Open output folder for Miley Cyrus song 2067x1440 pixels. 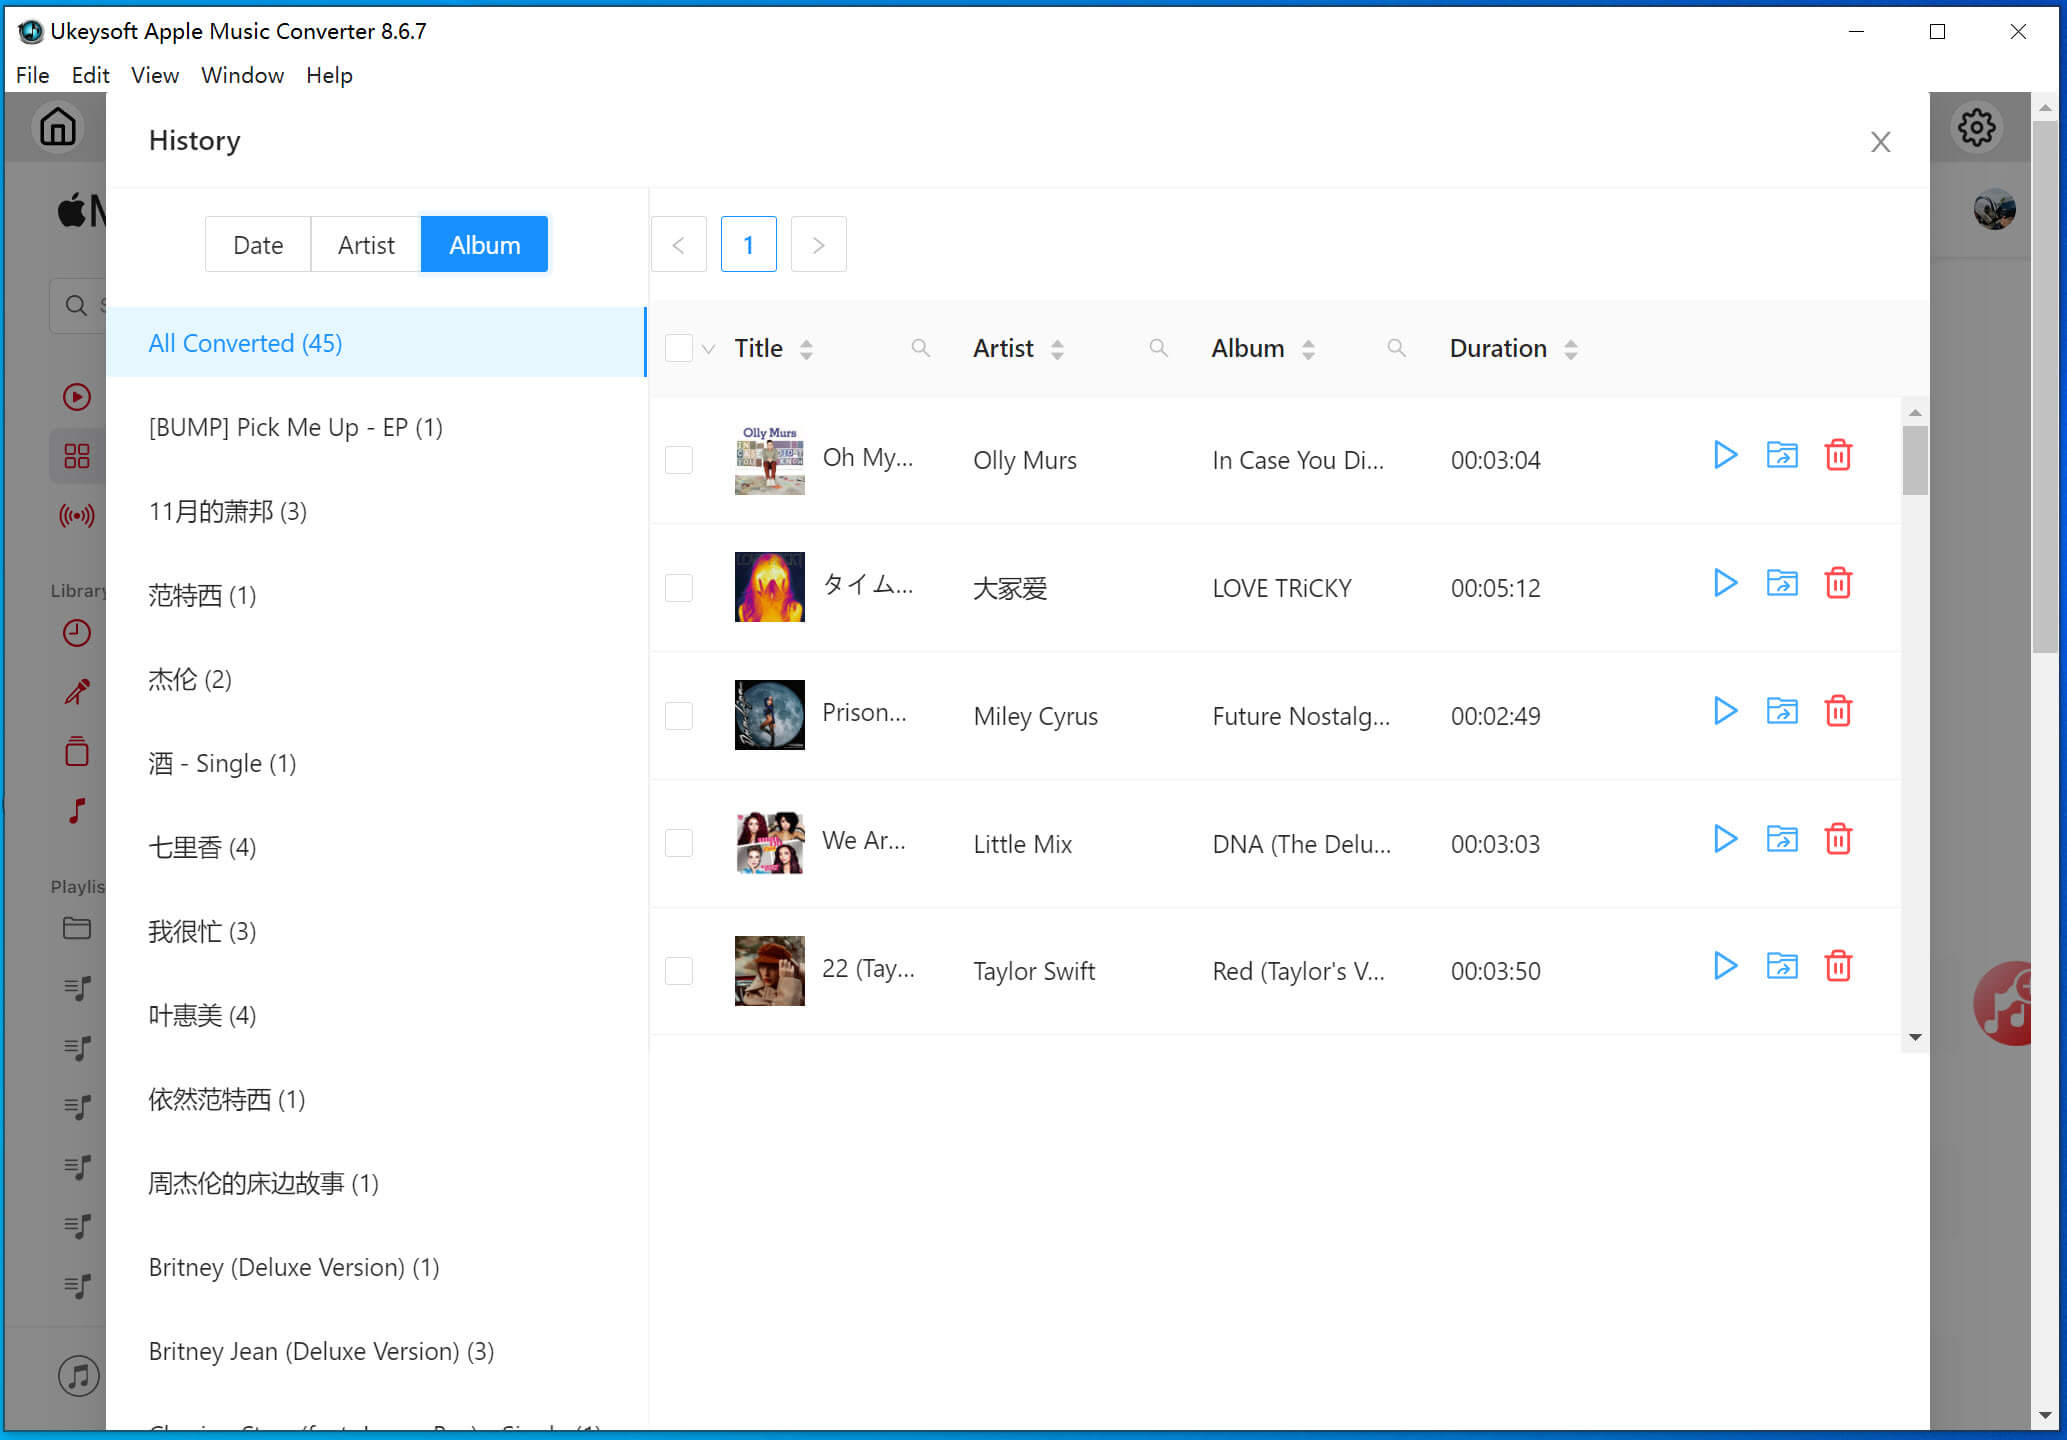(x=1782, y=711)
